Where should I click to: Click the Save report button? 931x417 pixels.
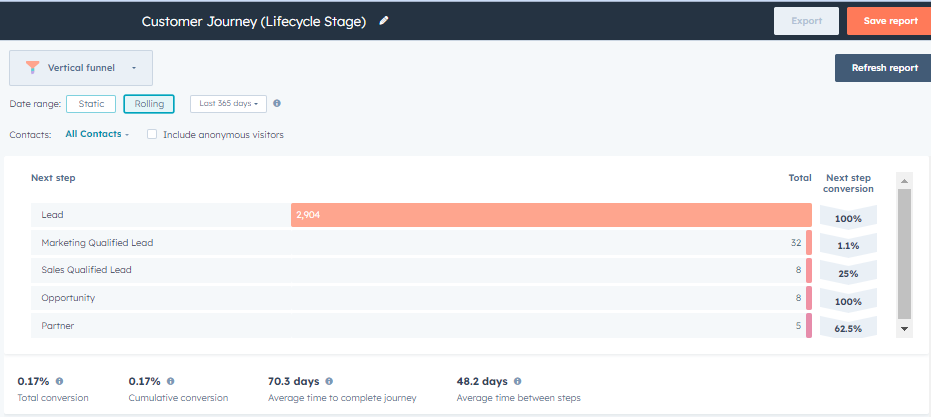pos(888,21)
